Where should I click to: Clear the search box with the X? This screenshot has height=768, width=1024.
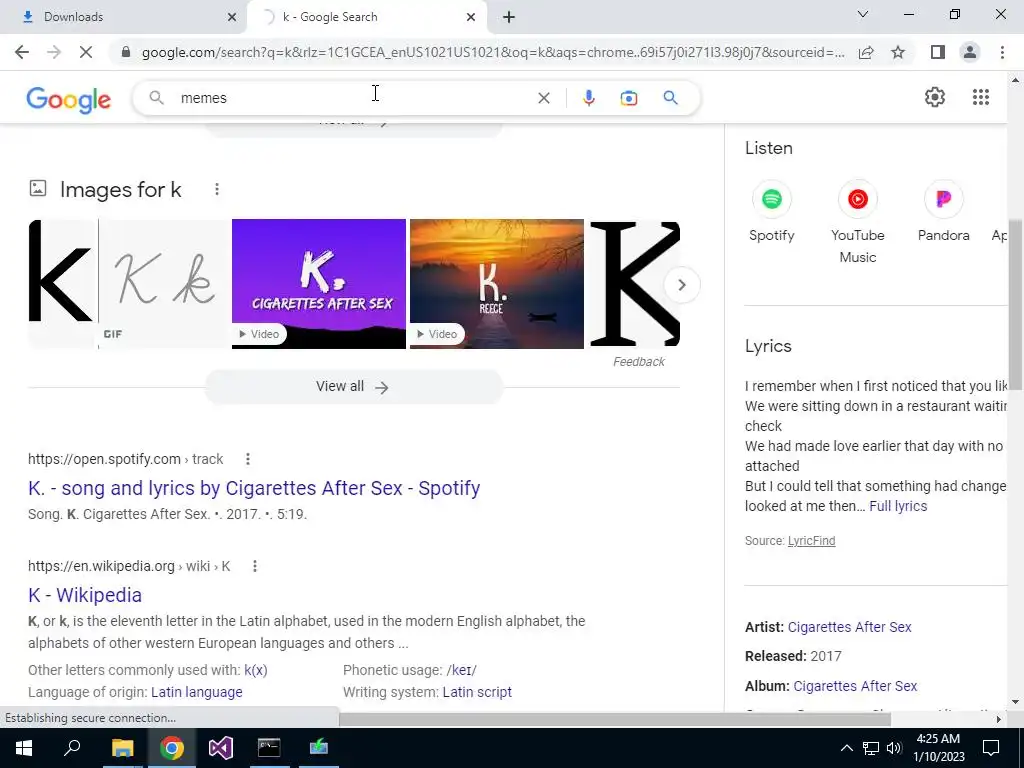[543, 98]
